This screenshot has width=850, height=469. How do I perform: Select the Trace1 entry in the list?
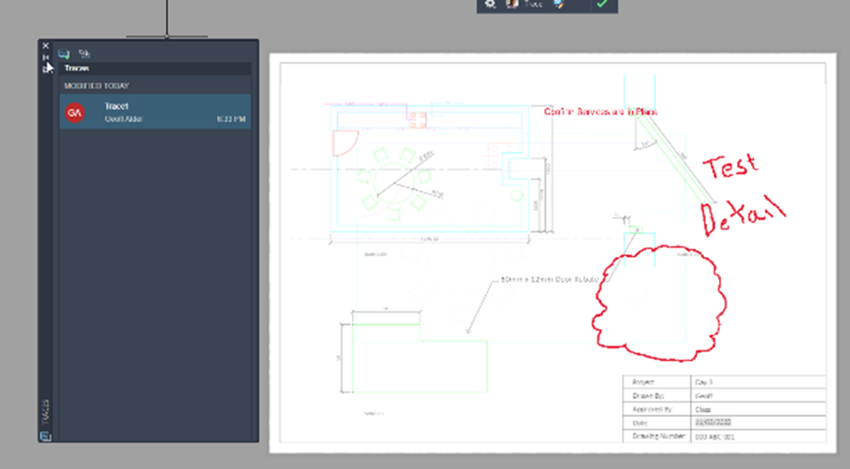tap(155, 112)
